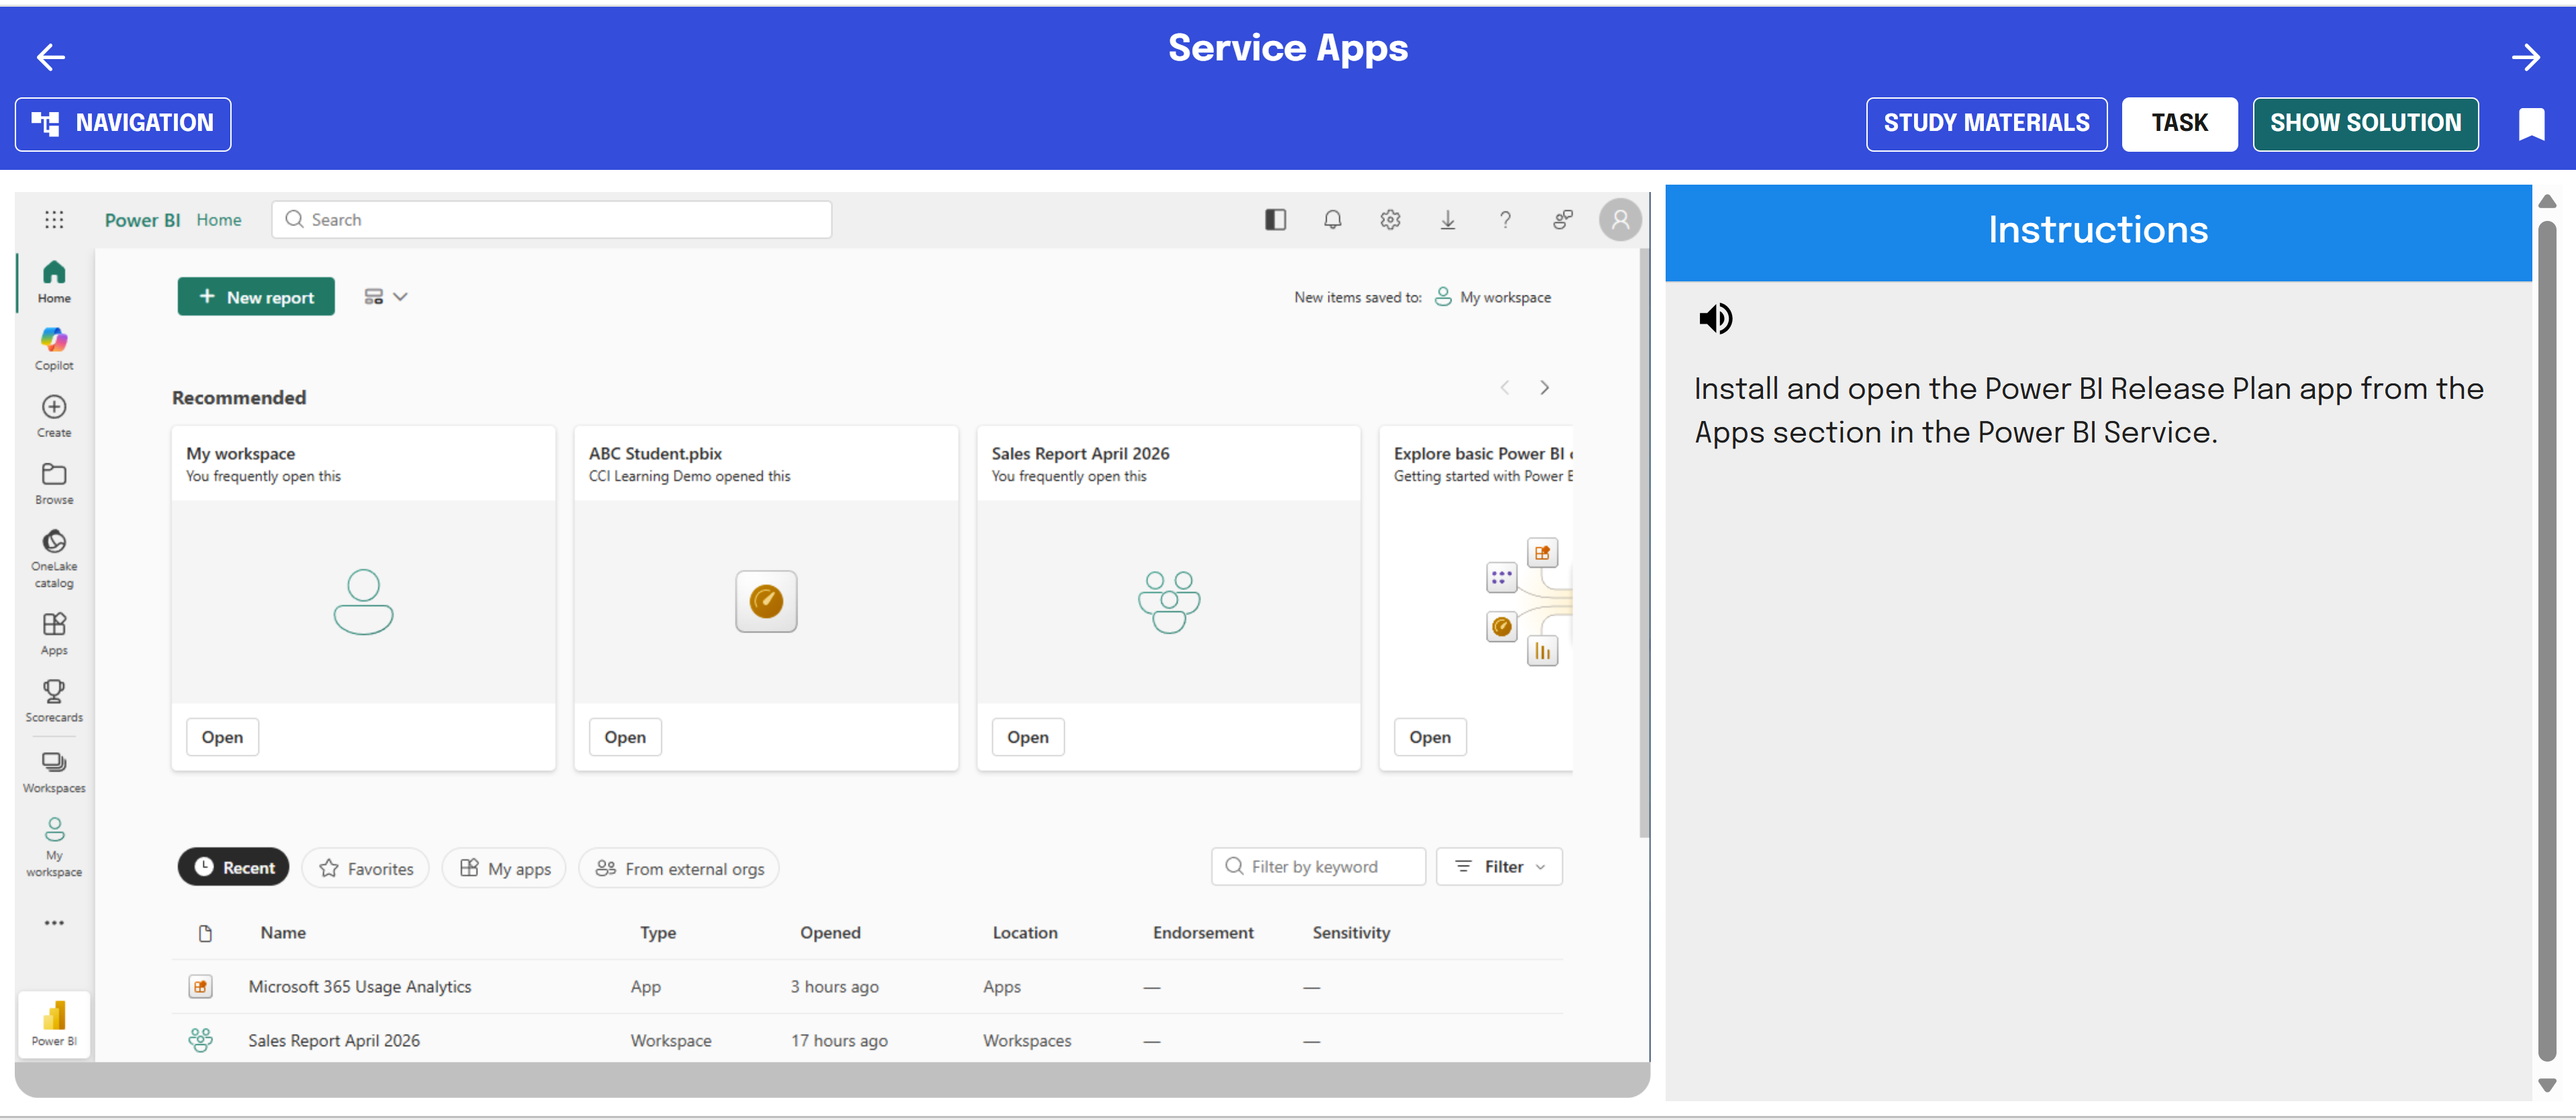Click the instructions panel scroll down arrow

[2547, 1085]
